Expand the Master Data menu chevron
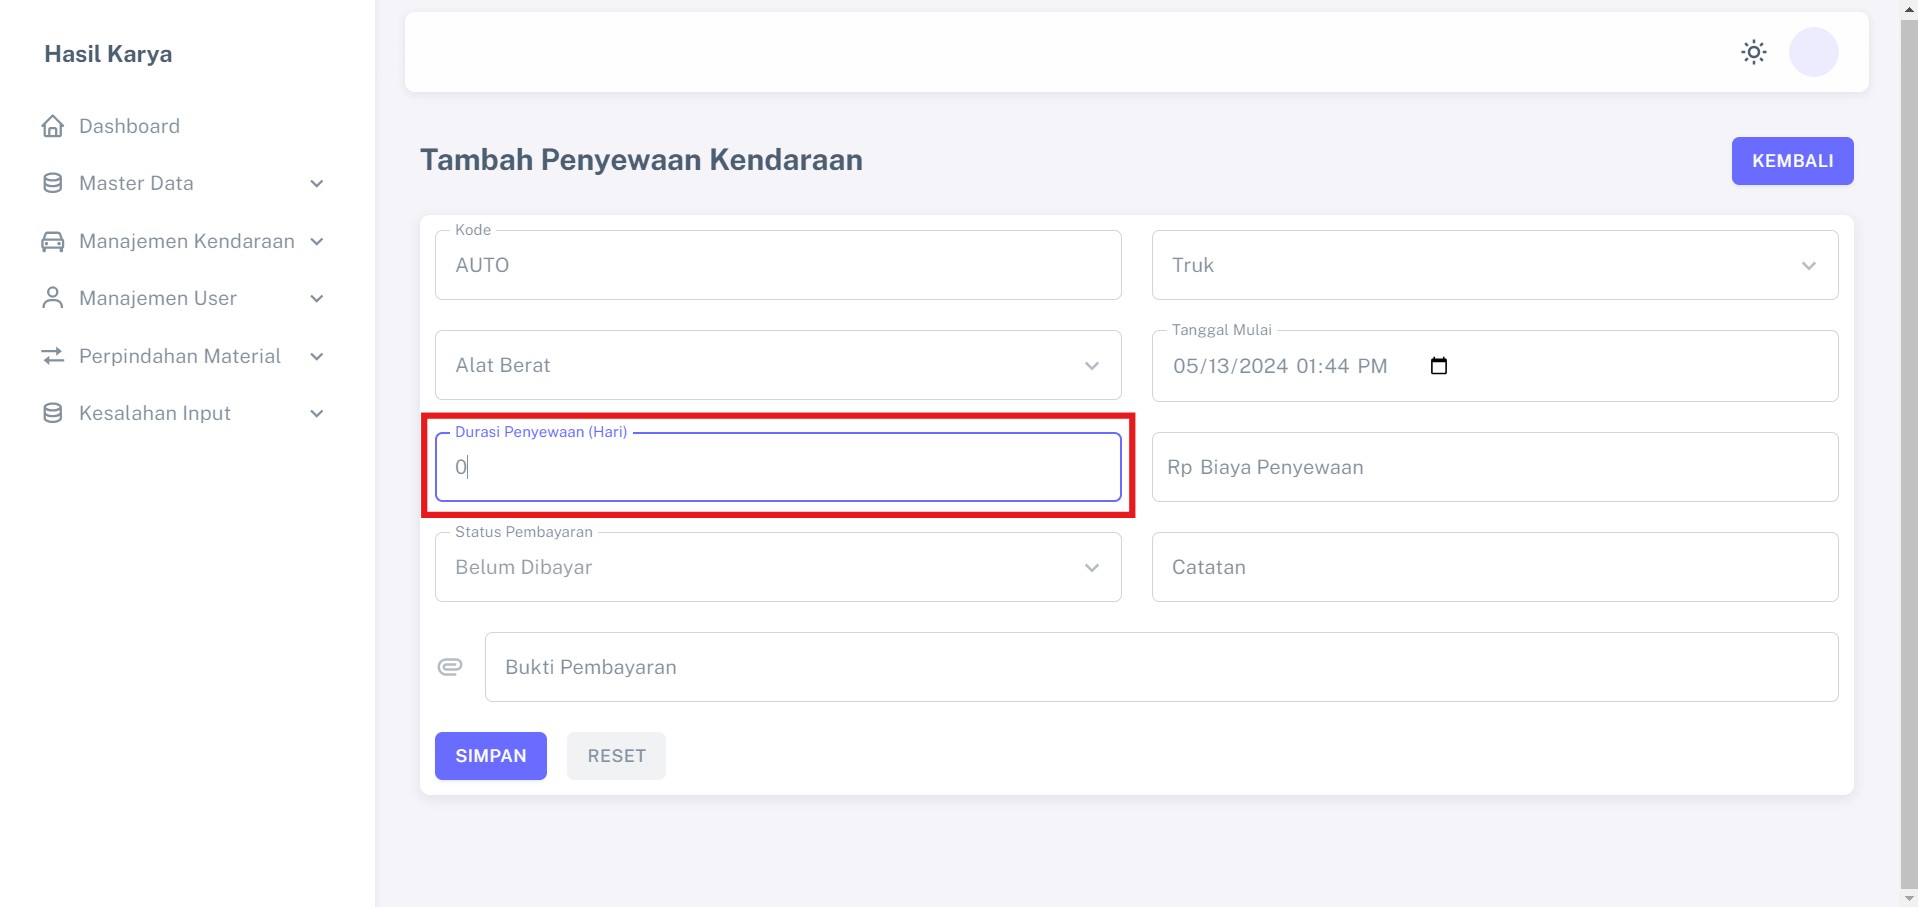1918x907 pixels. pos(317,184)
